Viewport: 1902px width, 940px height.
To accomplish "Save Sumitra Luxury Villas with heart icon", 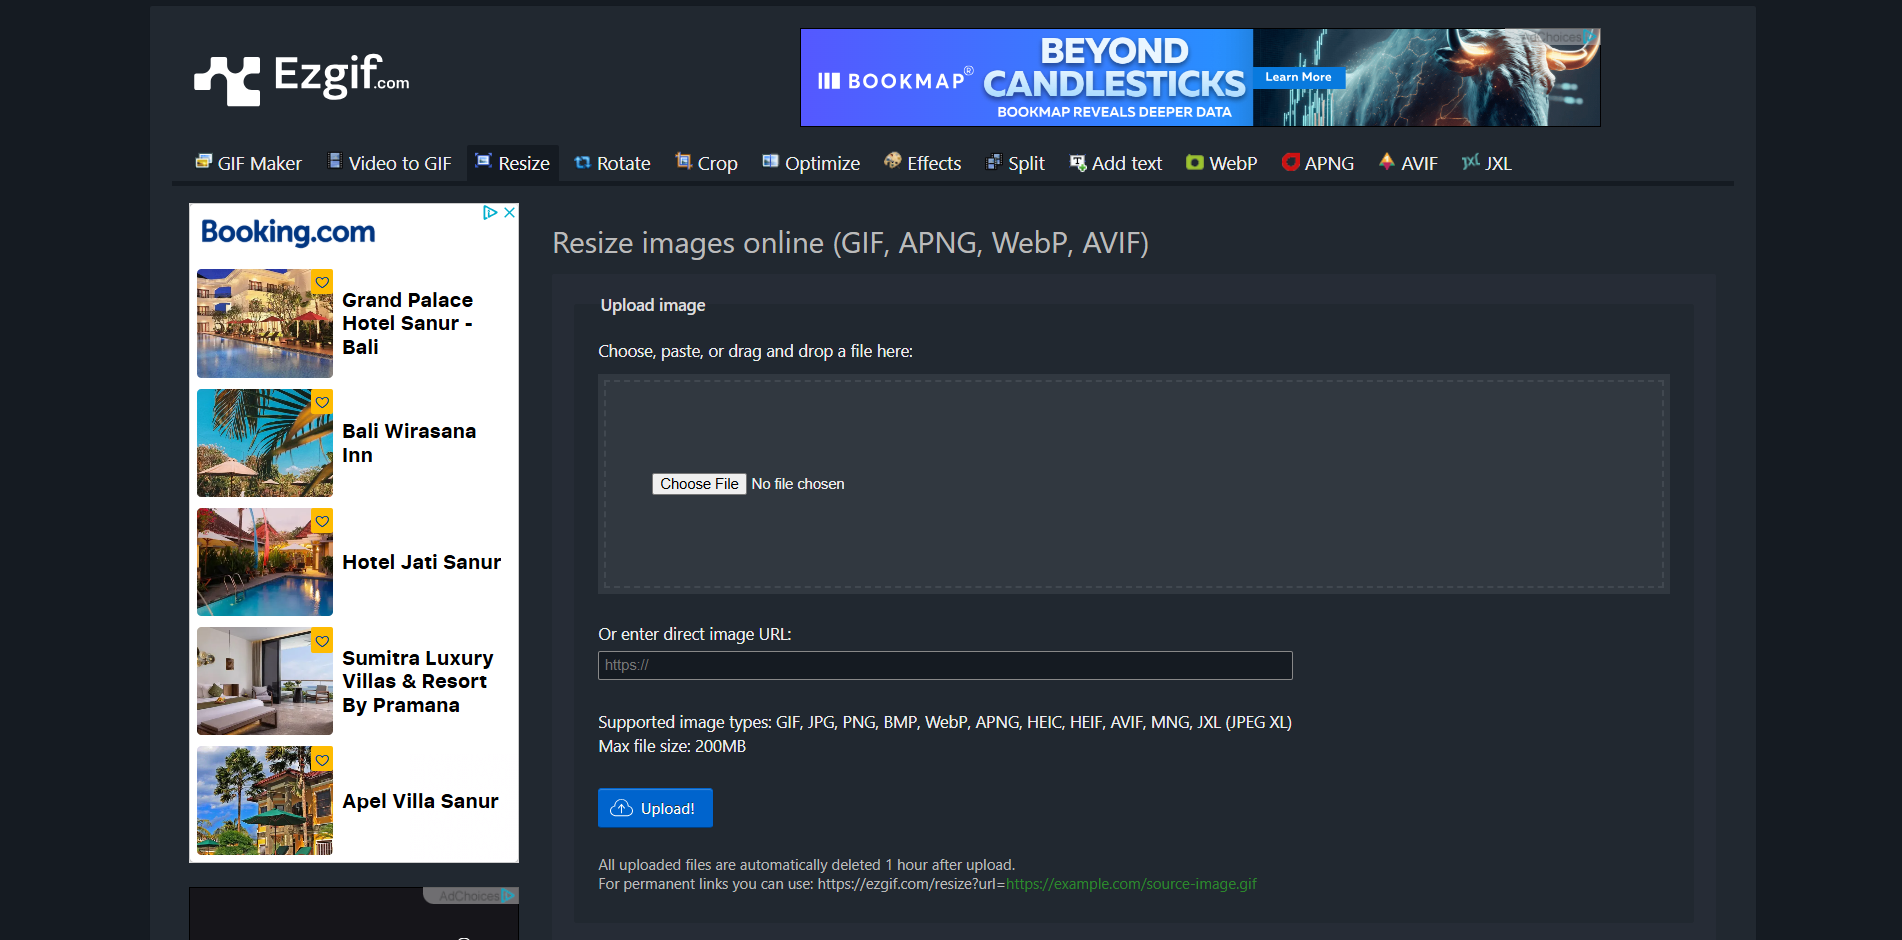I will [322, 640].
